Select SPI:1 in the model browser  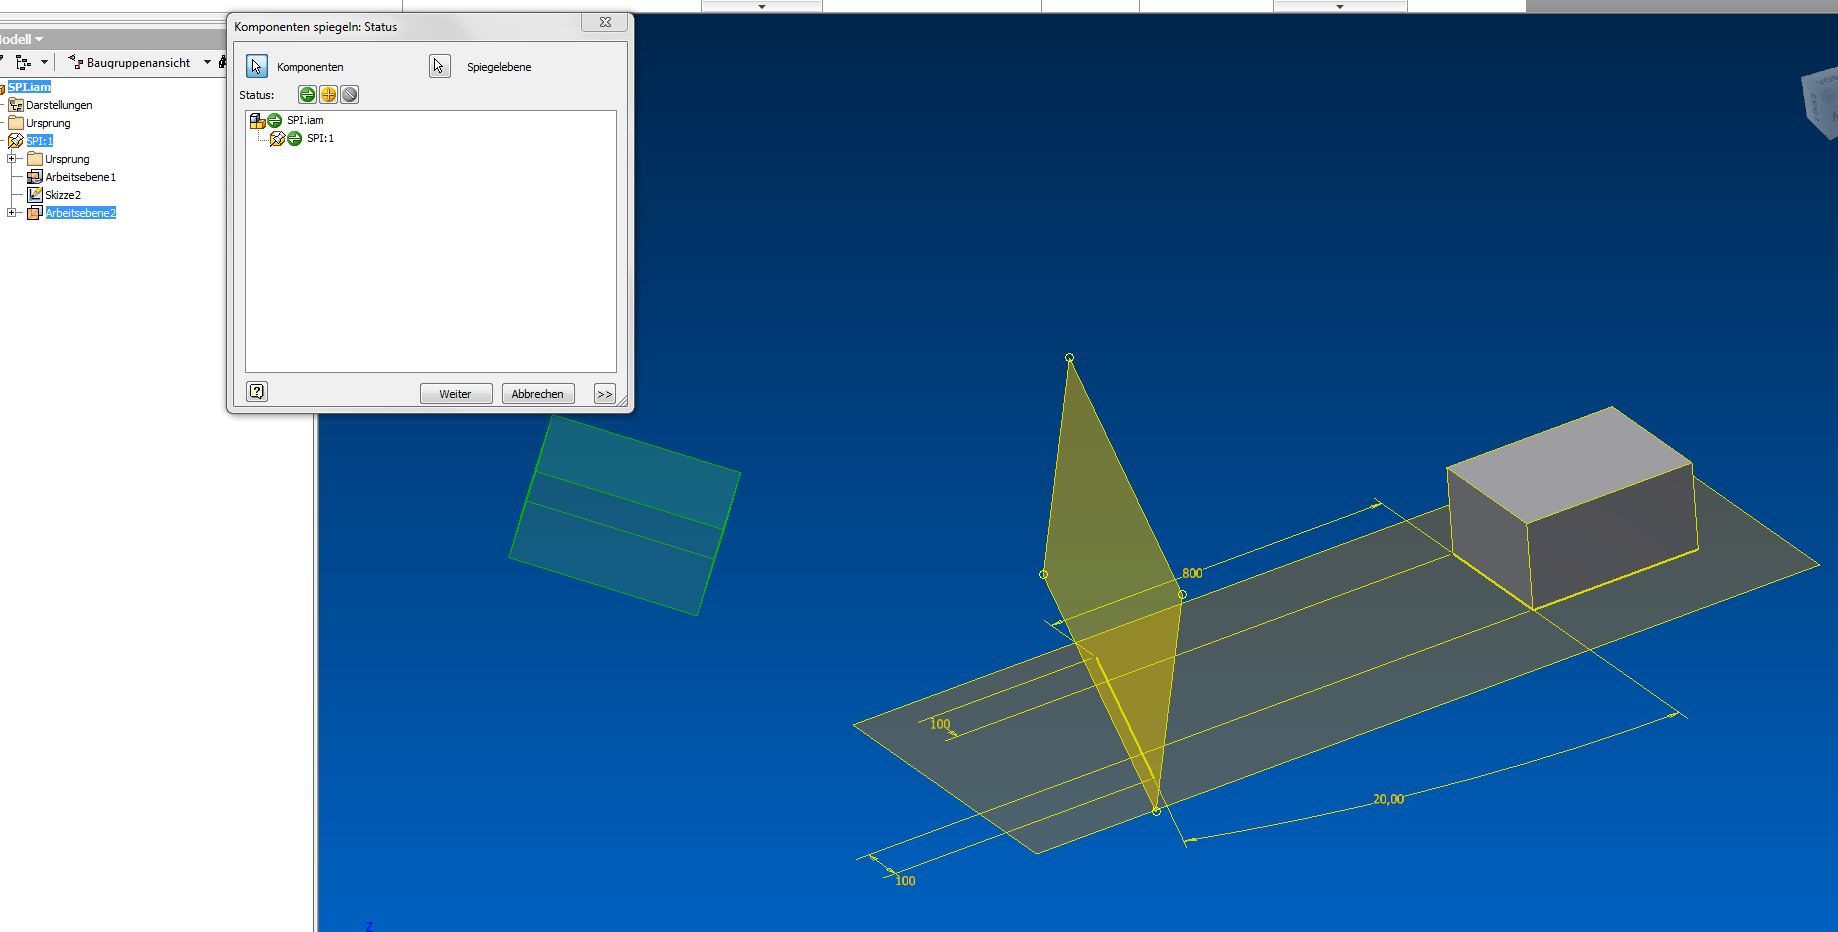pyautogui.click(x=40, y=141)
